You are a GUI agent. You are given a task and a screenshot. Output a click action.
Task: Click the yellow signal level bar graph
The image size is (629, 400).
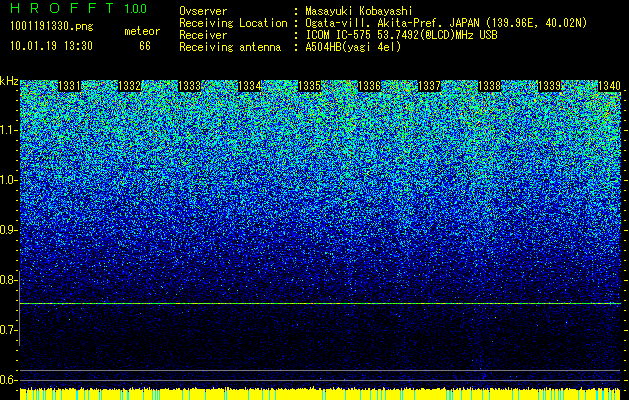coord(320,394)
